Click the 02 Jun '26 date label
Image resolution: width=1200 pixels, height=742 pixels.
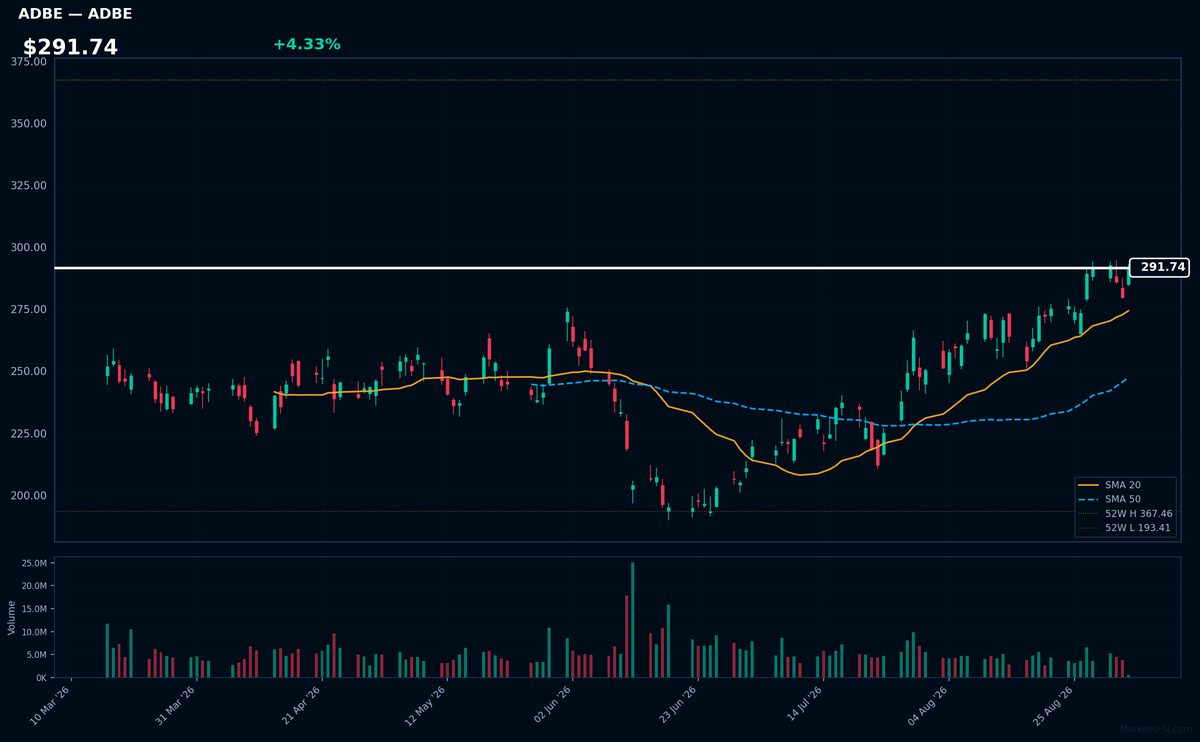click(x=552, y=705)
